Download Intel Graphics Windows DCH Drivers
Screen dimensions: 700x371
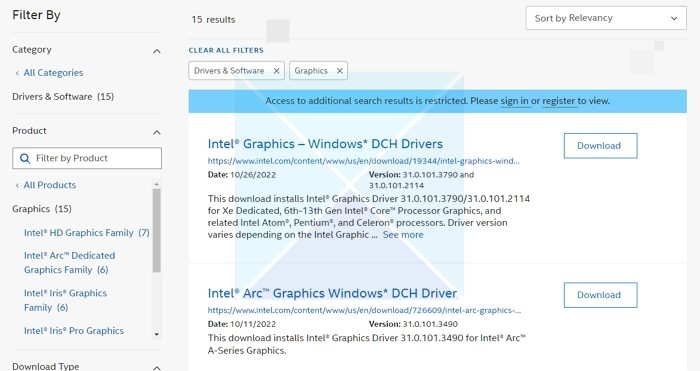(600, 146)
